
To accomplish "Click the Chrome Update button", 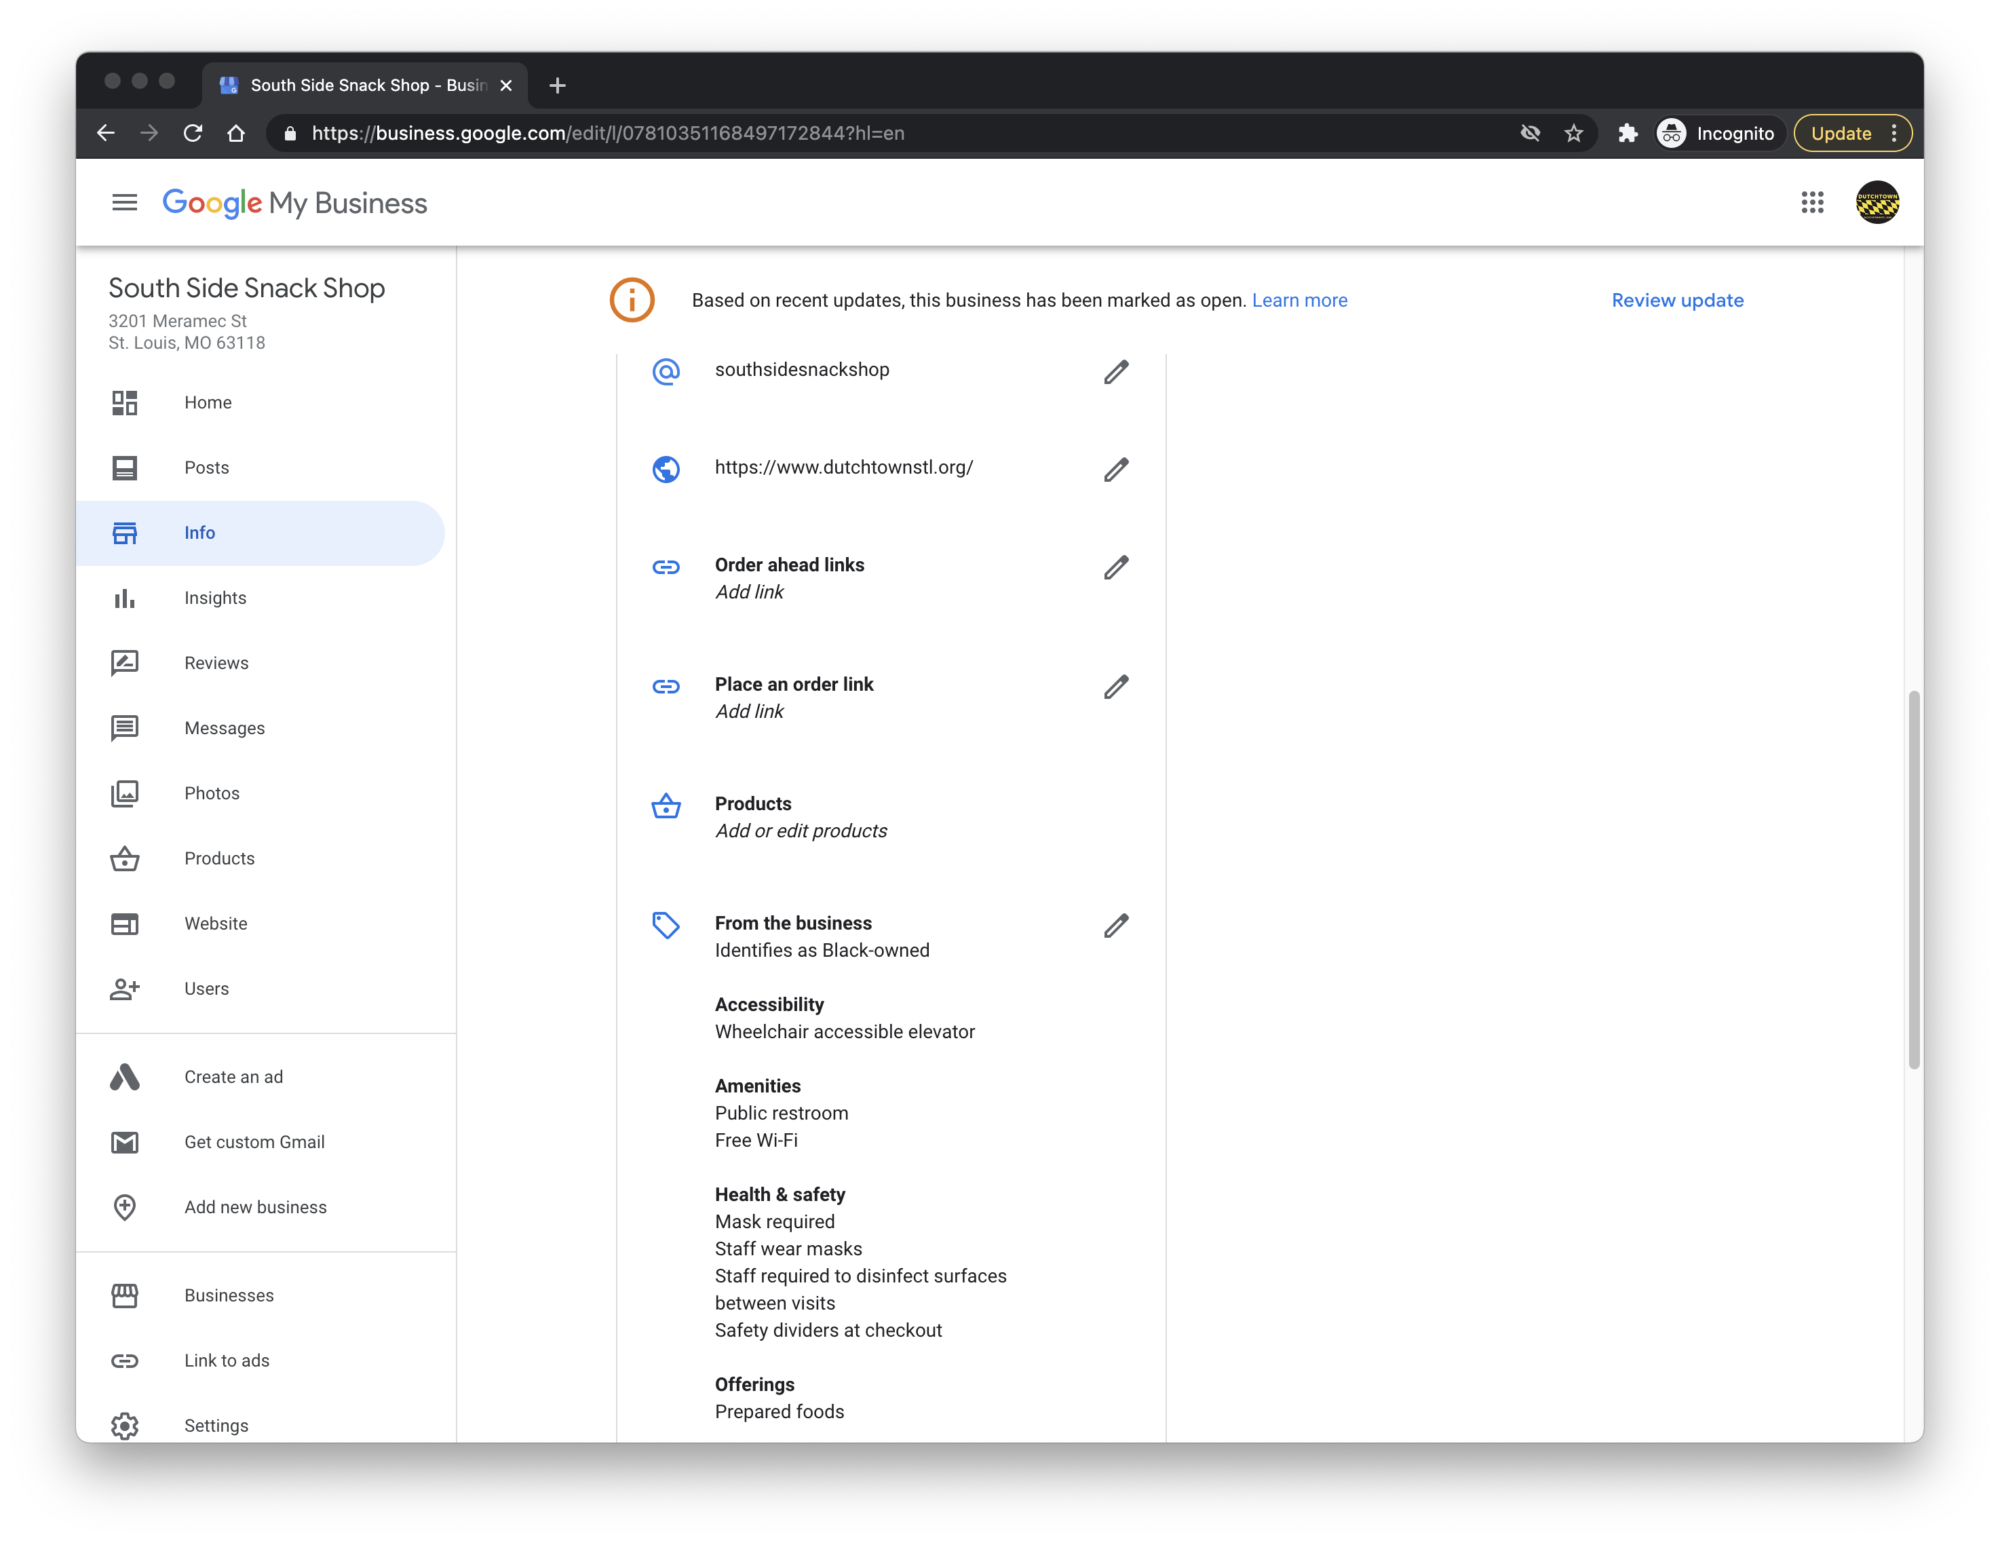I will pyautogui.click(x=1852, y=133).
